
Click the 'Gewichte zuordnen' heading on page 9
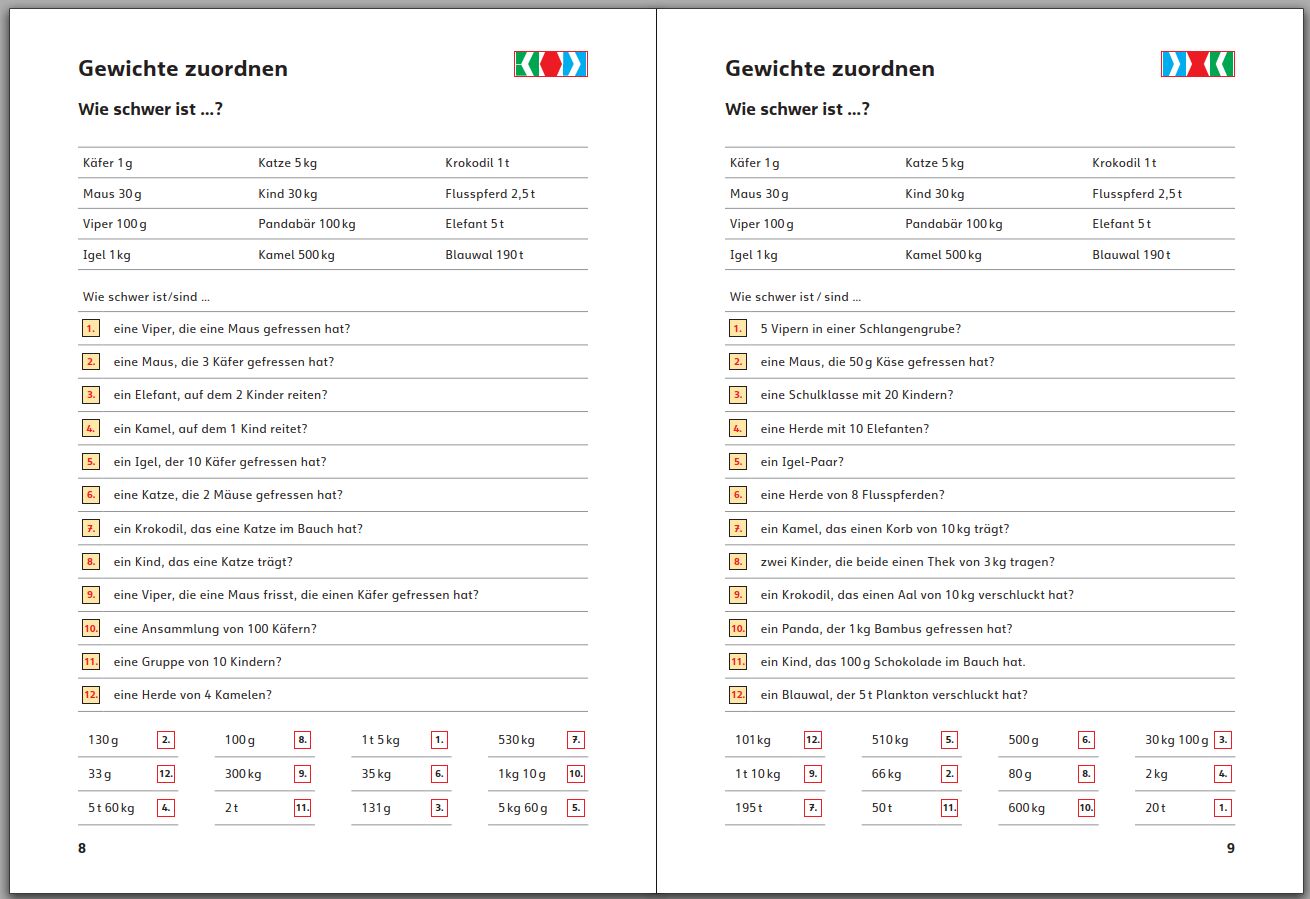tap(829, 69)
